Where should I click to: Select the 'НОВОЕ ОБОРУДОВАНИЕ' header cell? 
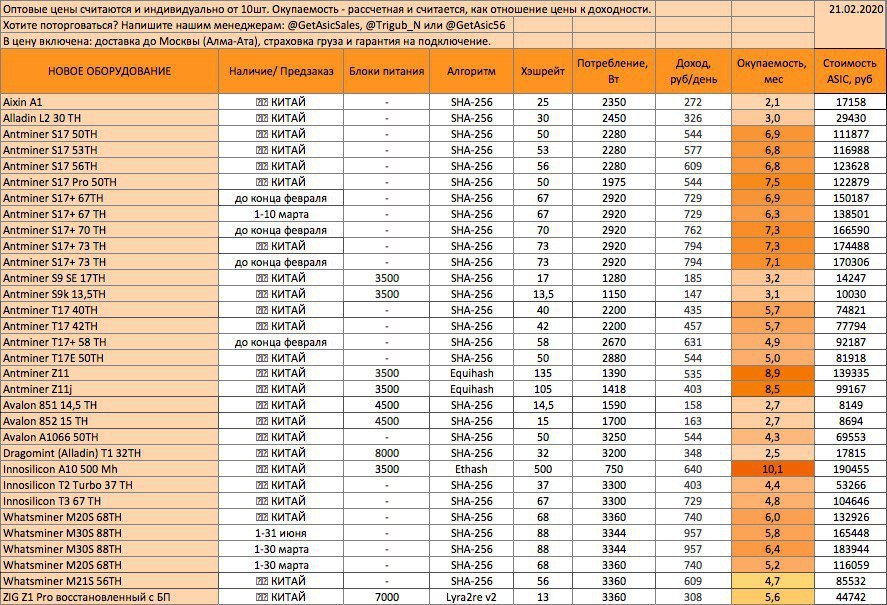(x=109, y=71)
